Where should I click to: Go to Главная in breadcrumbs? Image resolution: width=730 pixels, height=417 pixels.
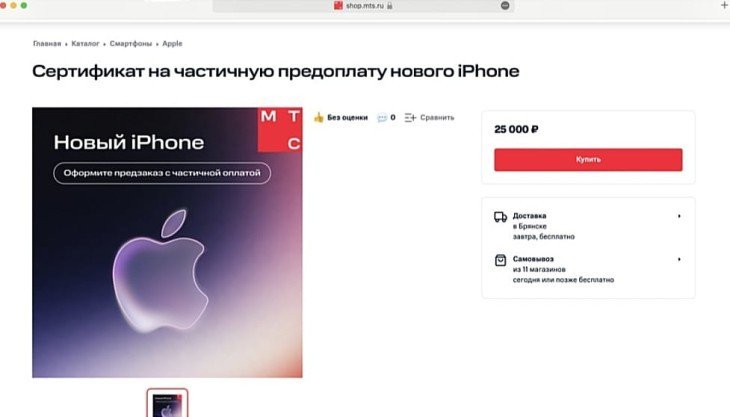tap(47, 43)
